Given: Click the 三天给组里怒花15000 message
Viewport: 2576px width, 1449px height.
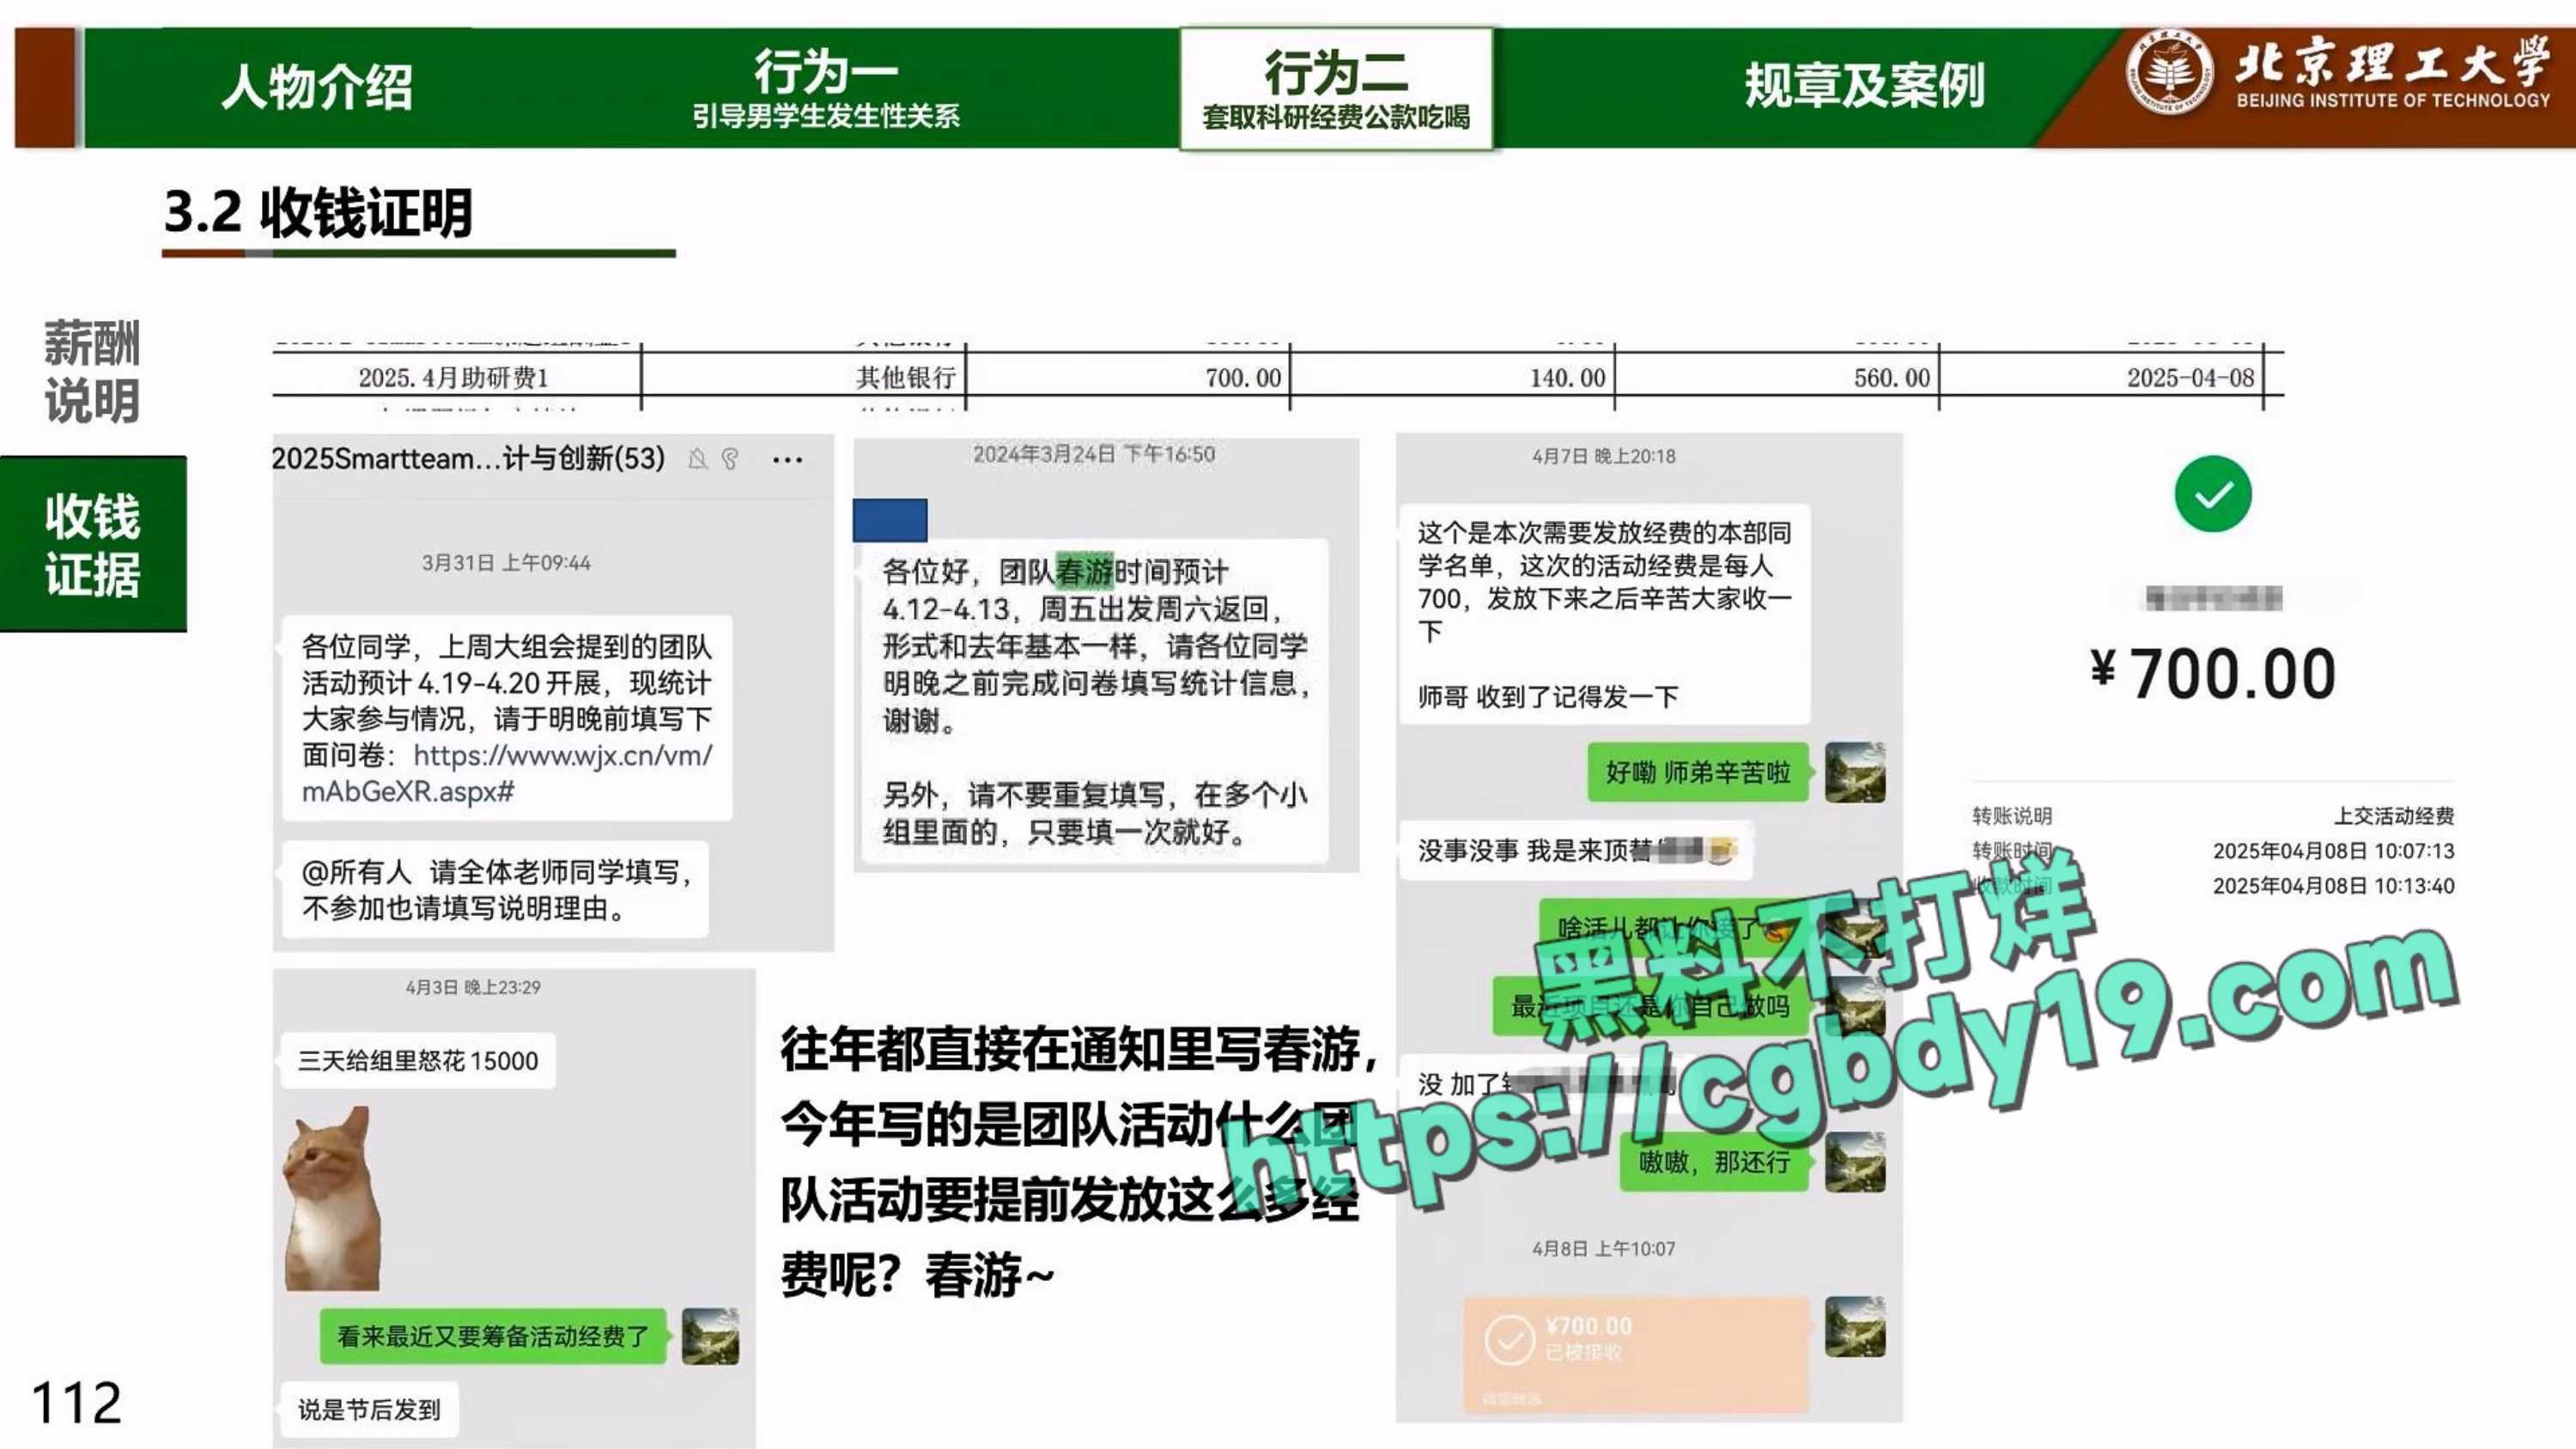Looking at the screenshot, I should click(x=418, y=1060).
